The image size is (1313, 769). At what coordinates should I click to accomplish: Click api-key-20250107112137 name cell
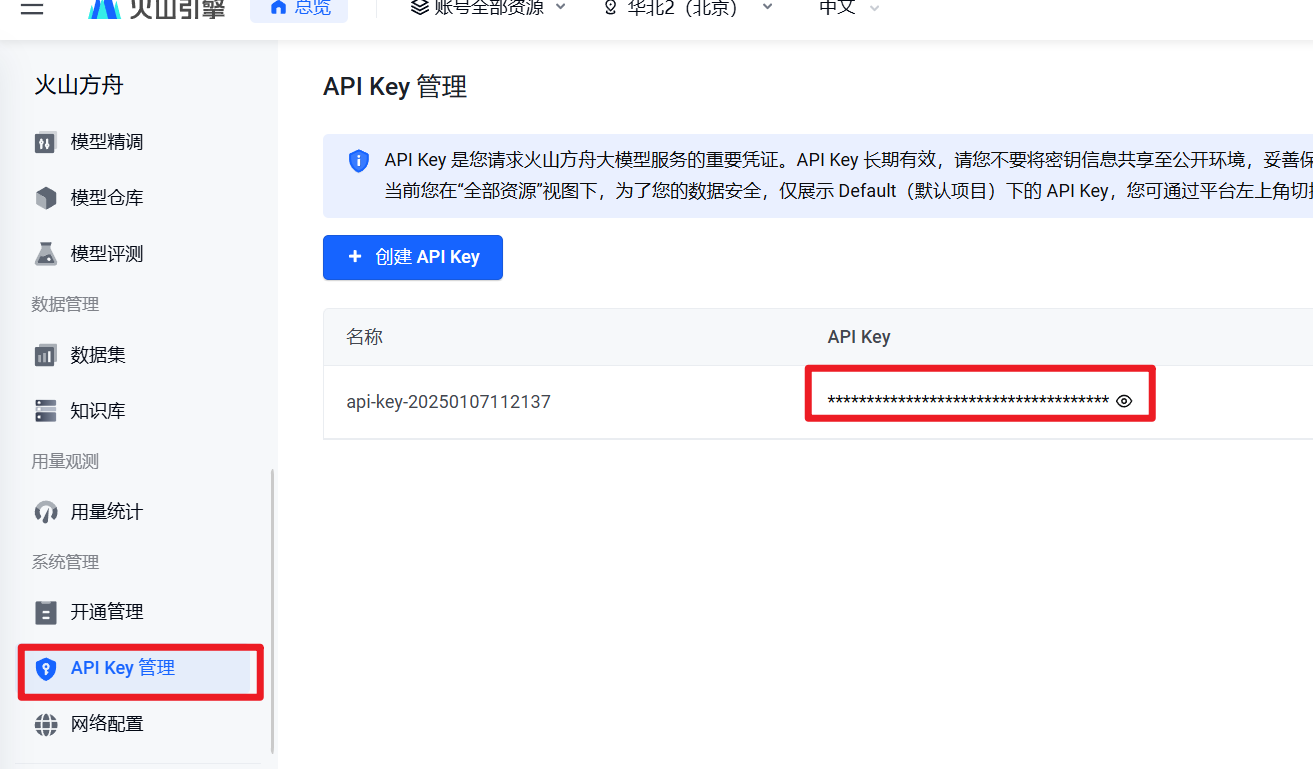coord(448,402)
